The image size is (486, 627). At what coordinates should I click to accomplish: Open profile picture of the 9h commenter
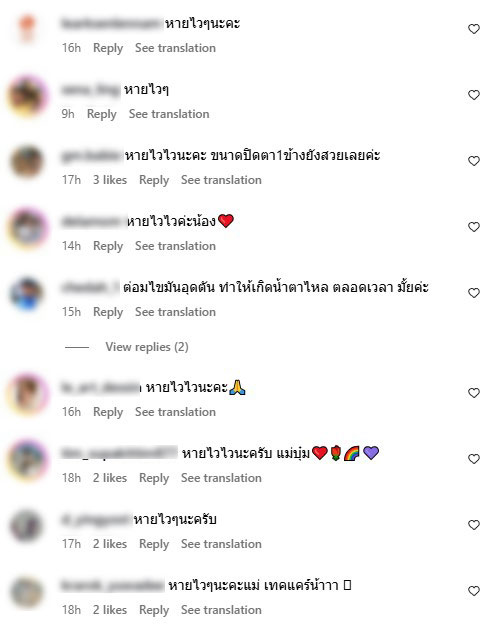(28, 96)
